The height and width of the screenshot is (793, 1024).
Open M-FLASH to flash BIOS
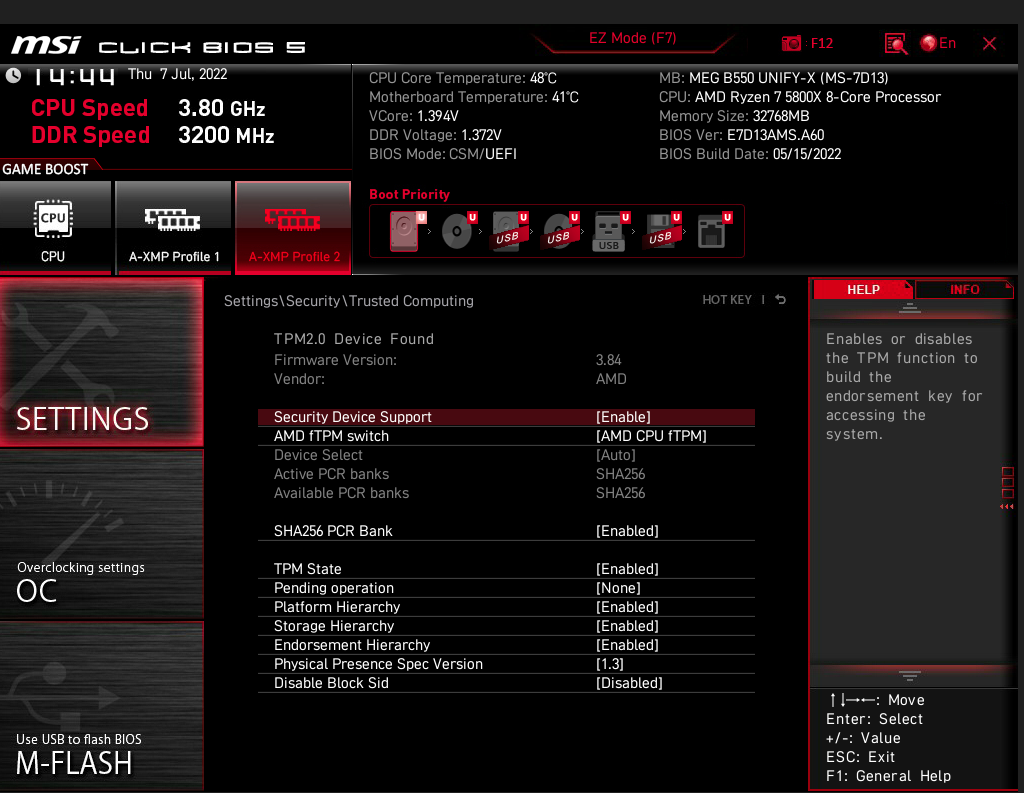101,706
